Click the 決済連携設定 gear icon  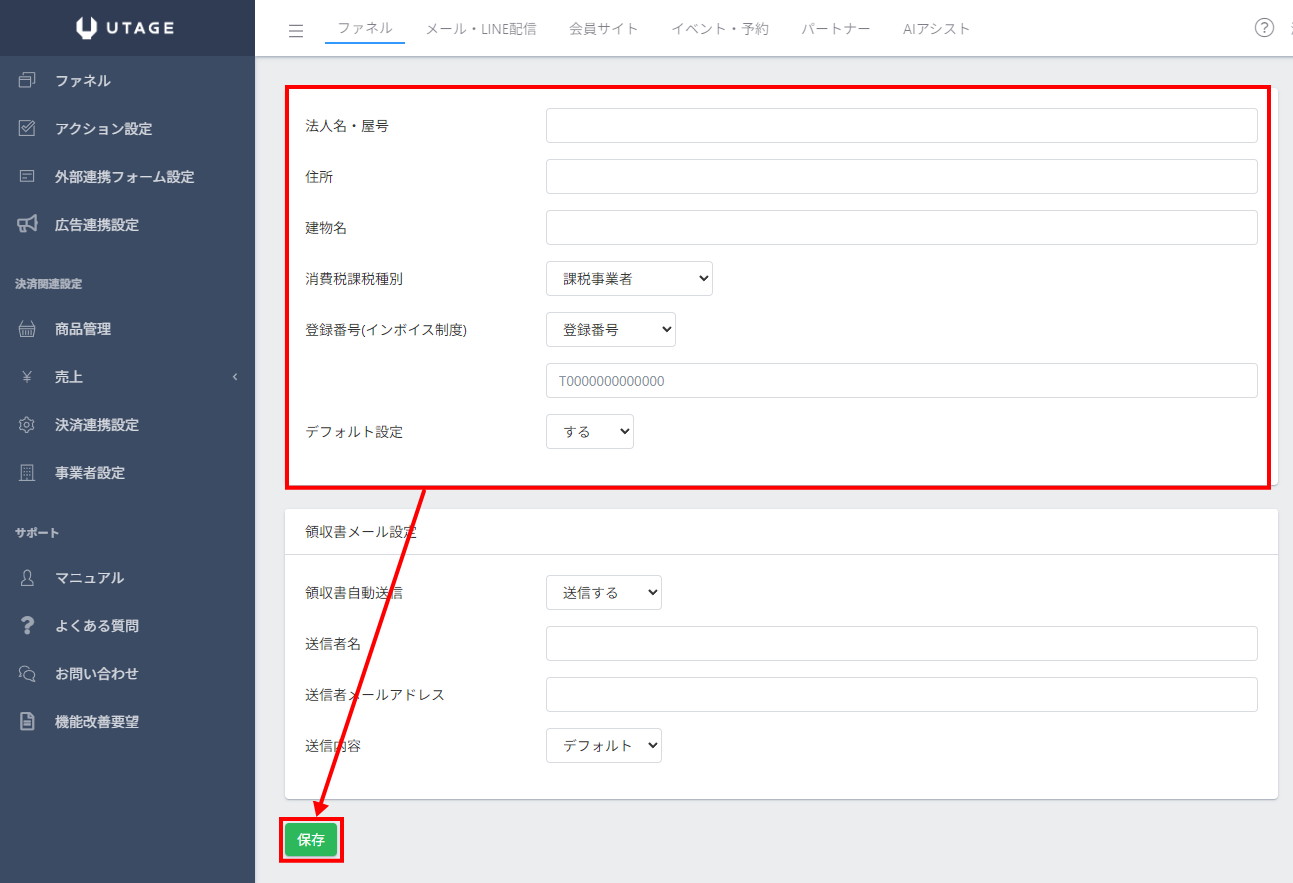27,425
